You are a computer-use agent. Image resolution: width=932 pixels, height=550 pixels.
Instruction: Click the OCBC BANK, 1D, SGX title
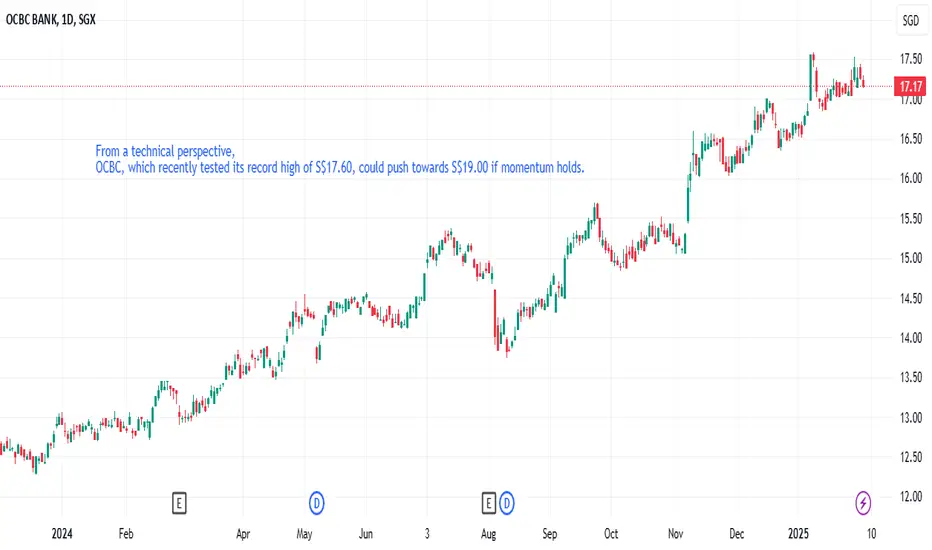tap(51, 20)
